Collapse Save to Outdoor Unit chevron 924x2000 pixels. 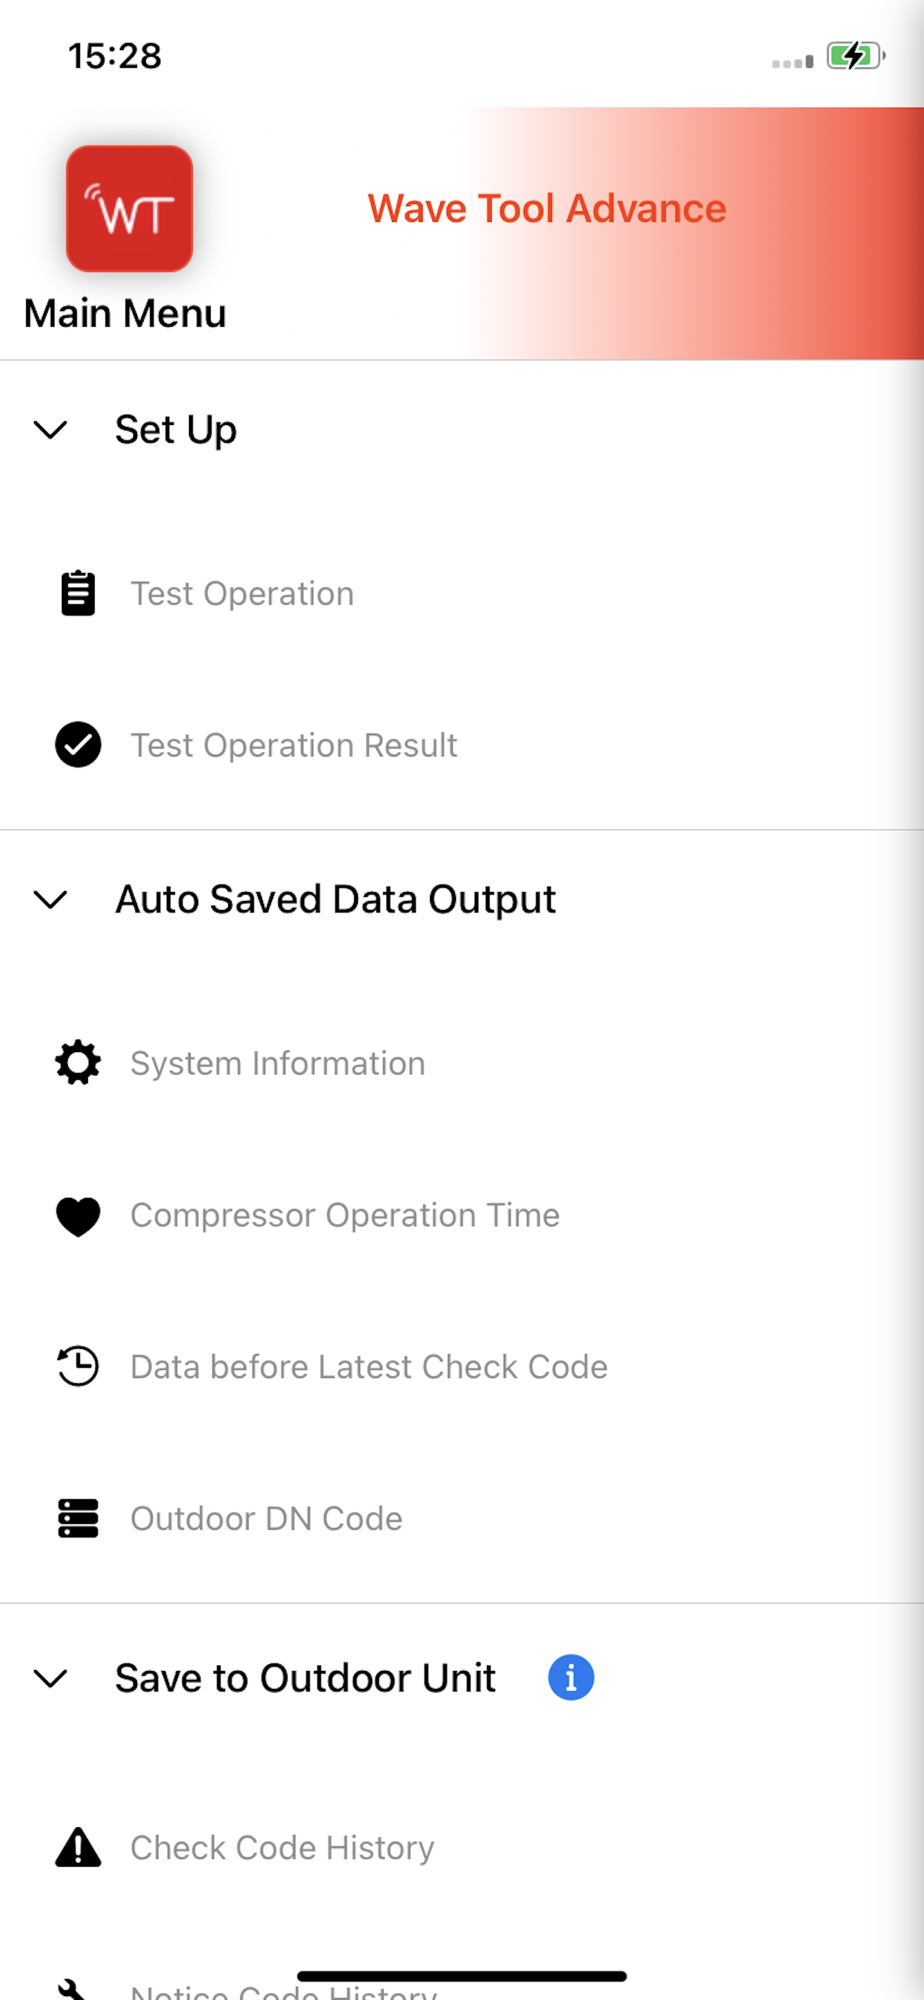tap(50, 1678)
